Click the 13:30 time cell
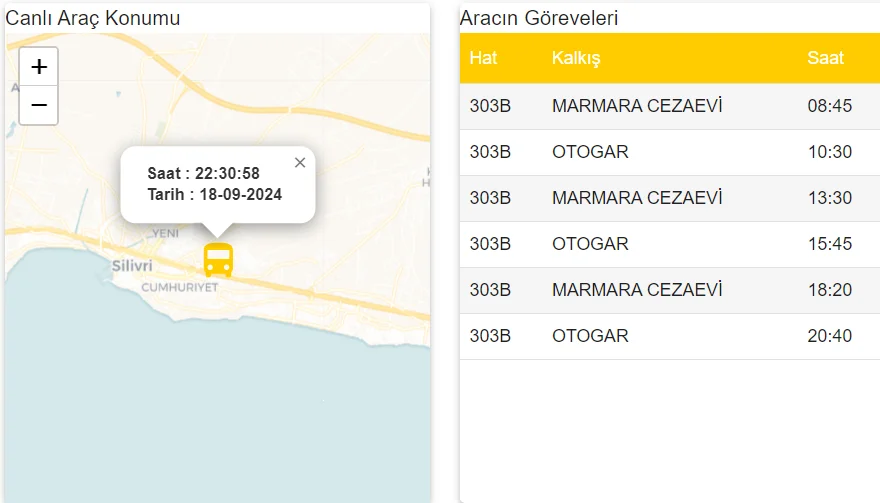The height and width of the screenshot is (503, 880). point(829,198)
